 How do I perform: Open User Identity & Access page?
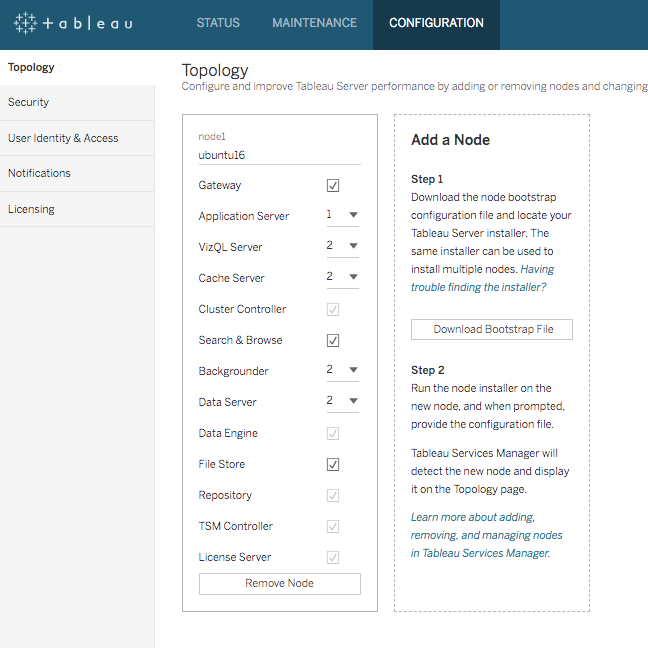tap(77, 138)
